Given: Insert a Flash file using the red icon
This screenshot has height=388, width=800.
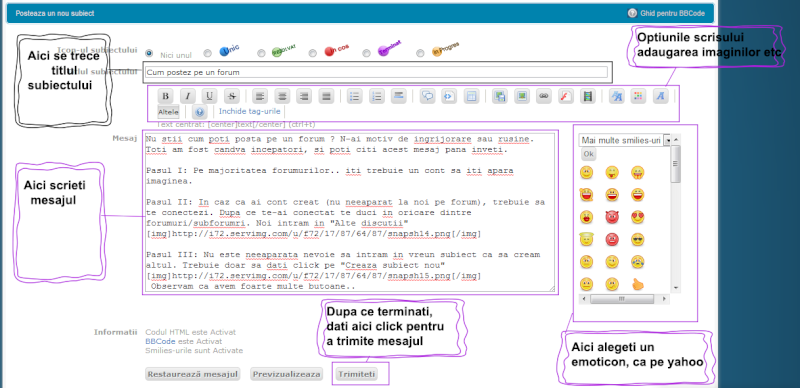Looking at the screenshot, I should (x=565, y=96).
